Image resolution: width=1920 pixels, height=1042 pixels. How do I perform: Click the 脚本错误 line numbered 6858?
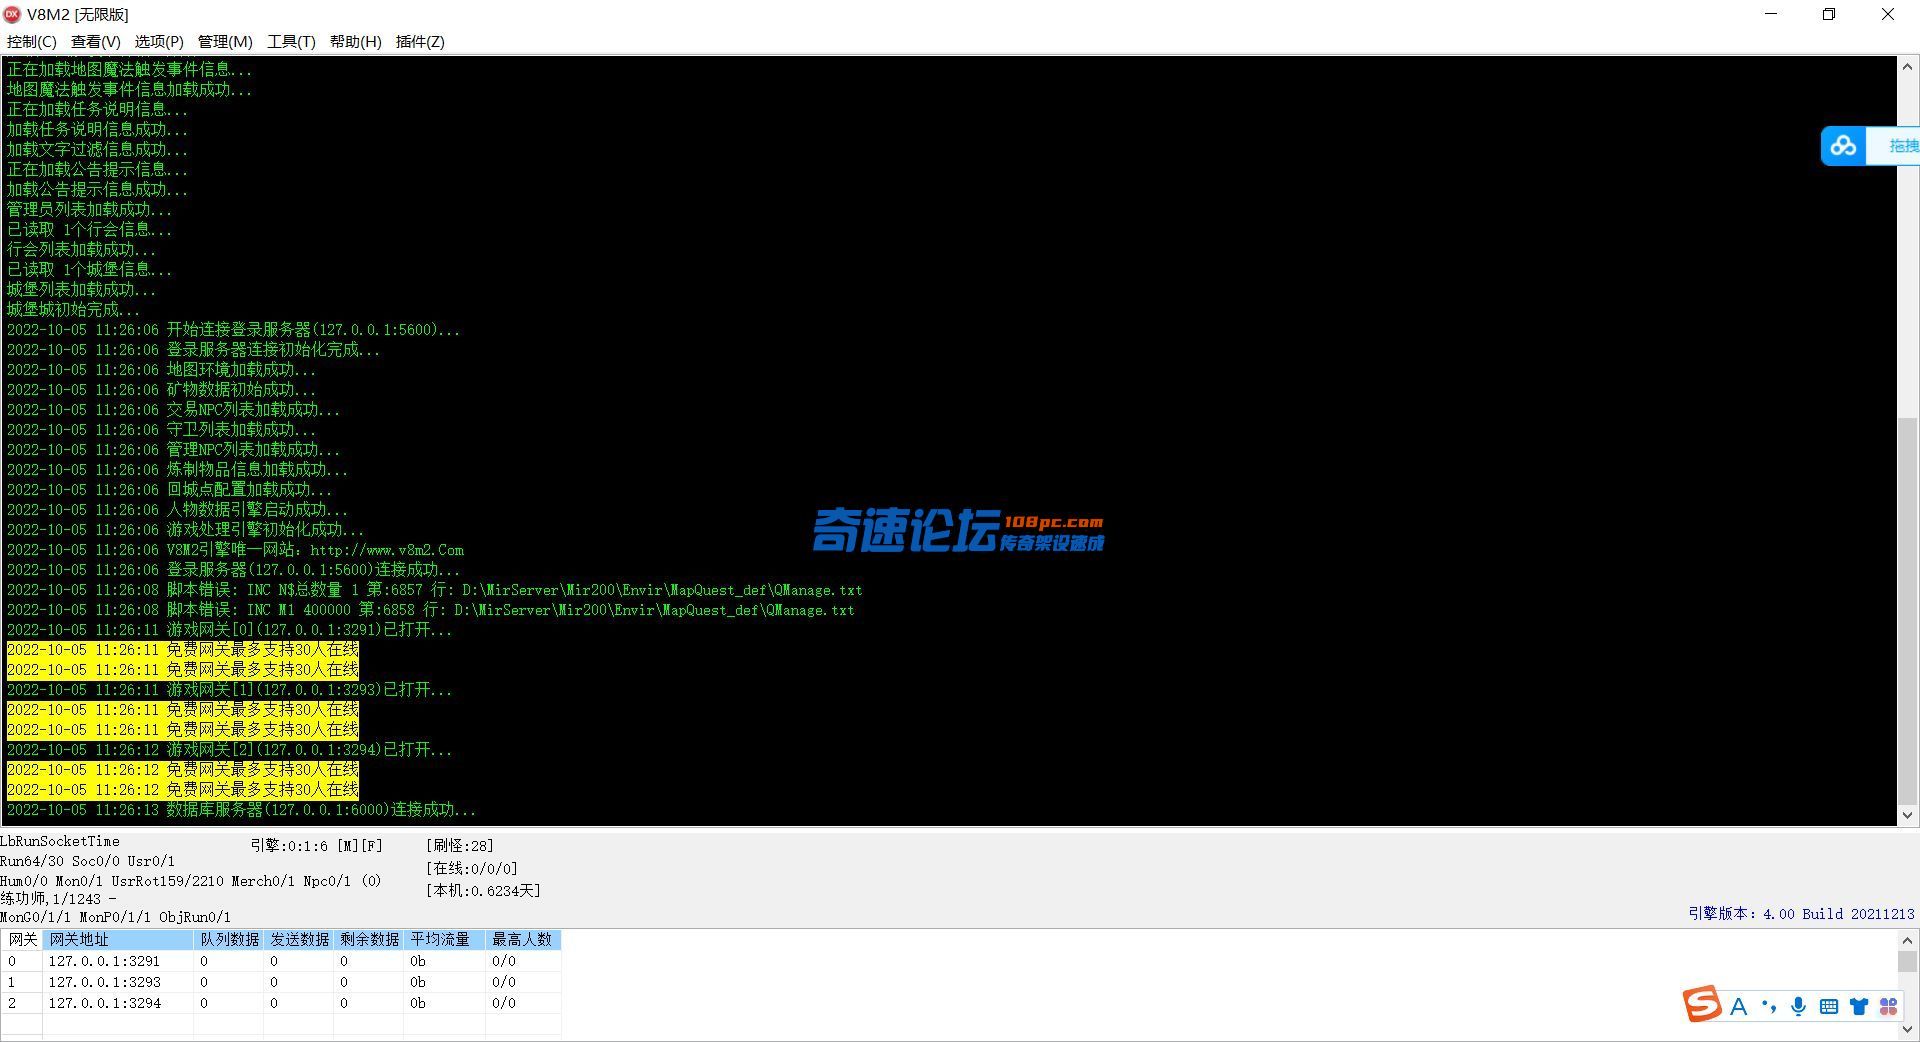tap(430, 610)
